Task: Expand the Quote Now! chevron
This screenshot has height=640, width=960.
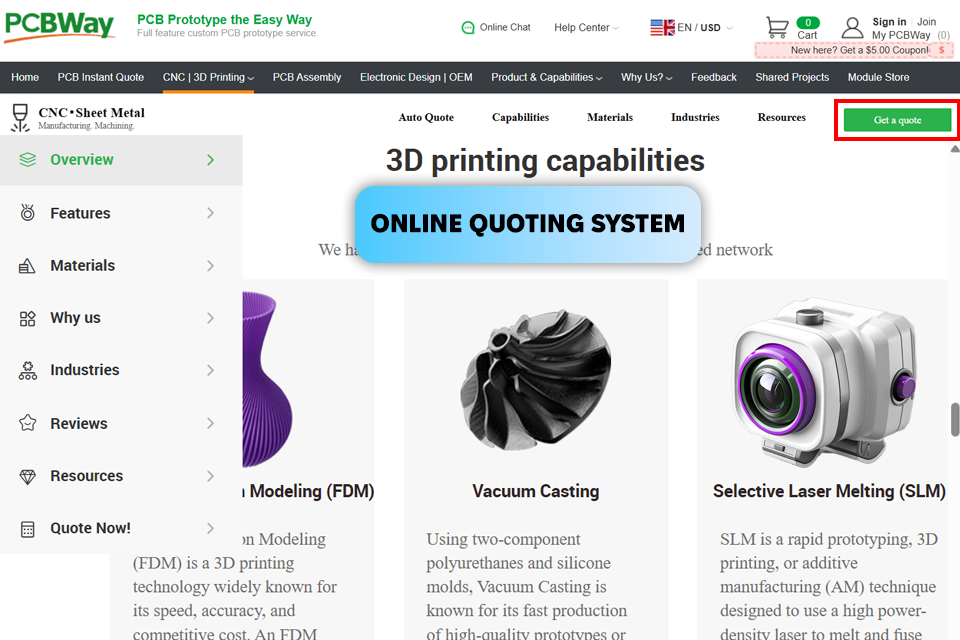Action: click(x=211, y=529)
